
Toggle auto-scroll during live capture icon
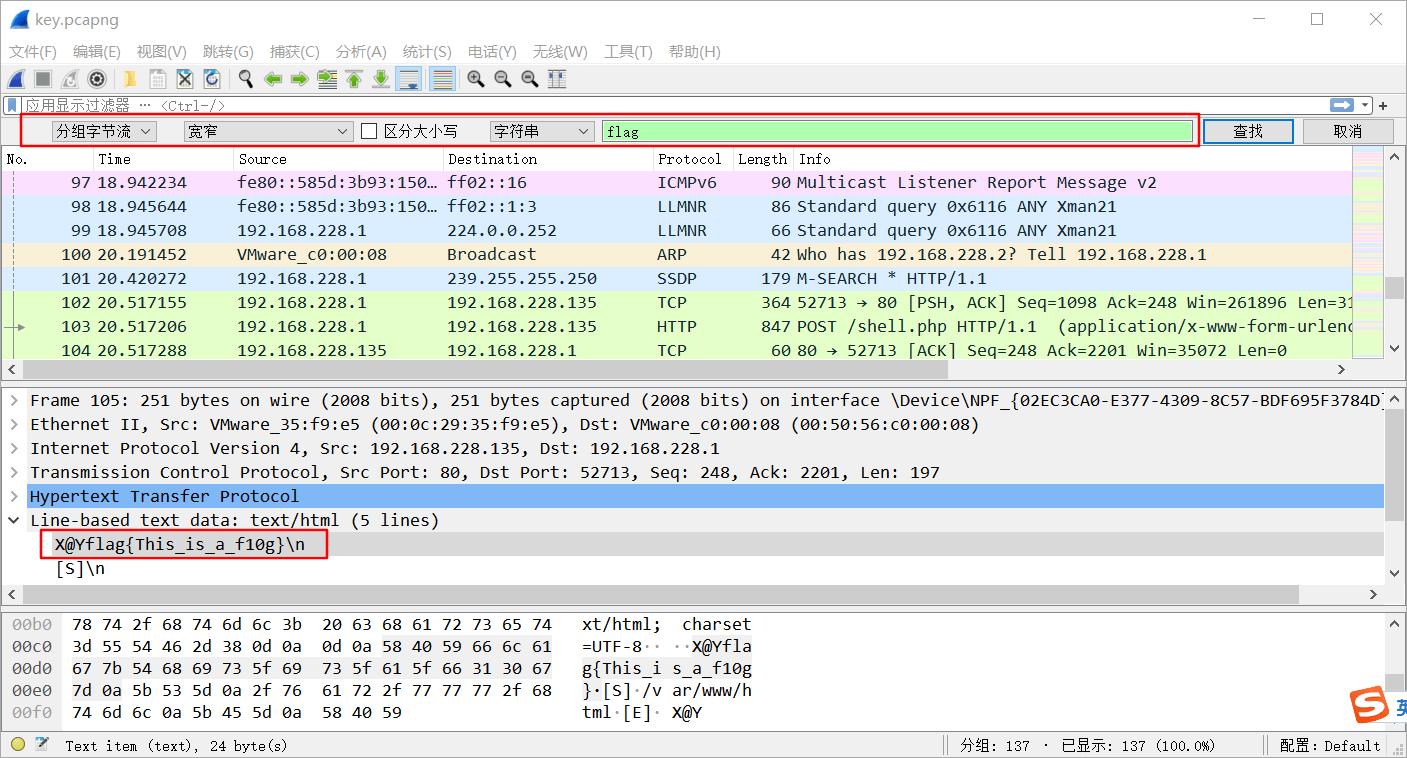pos(408,79)
